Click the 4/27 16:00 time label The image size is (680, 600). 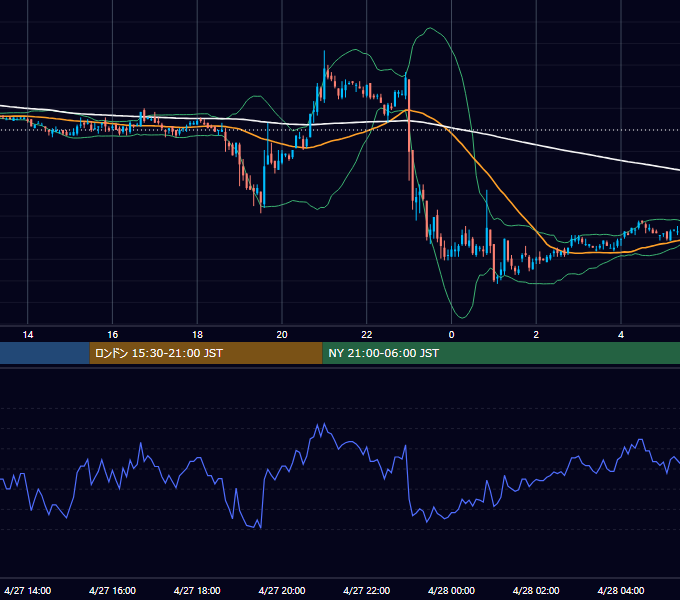coord(112,591)
